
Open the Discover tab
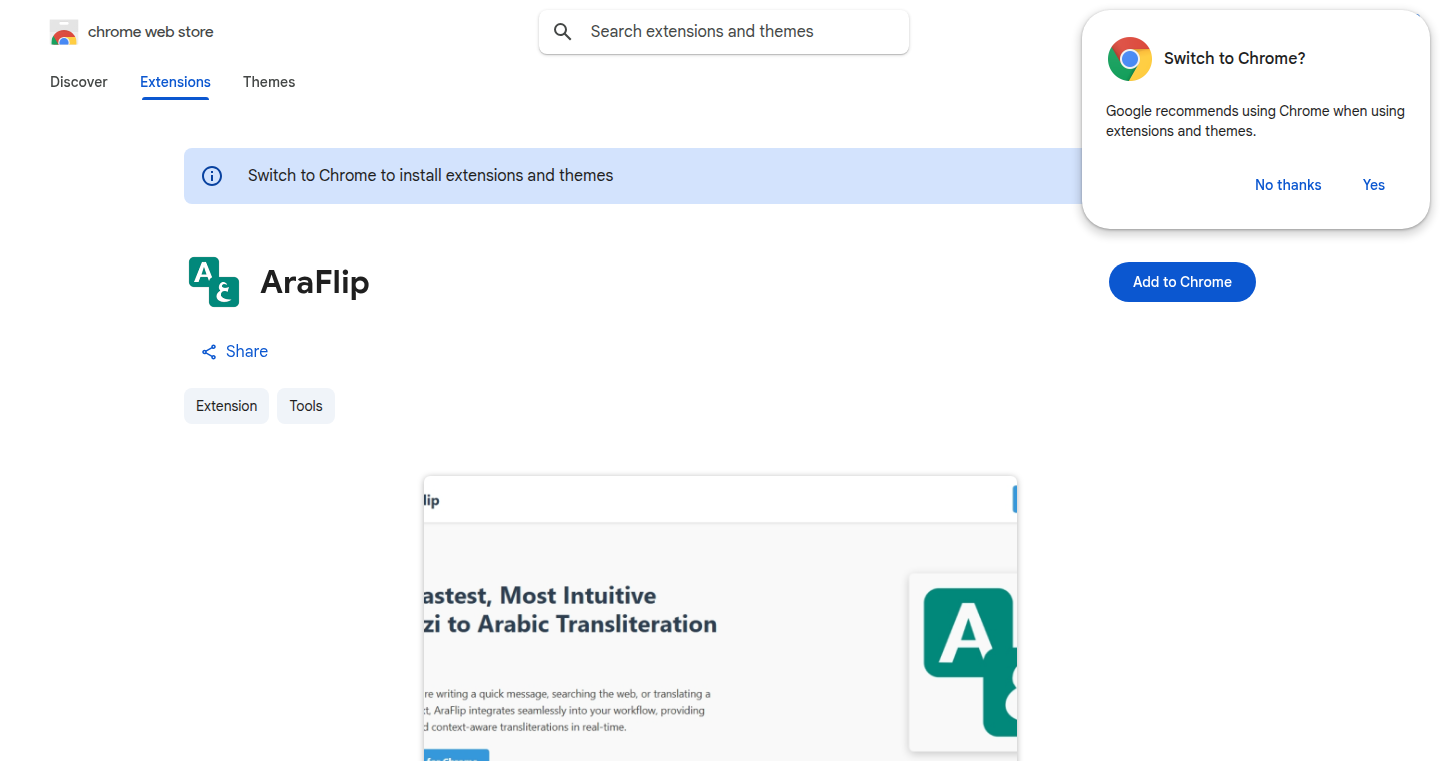79,82
